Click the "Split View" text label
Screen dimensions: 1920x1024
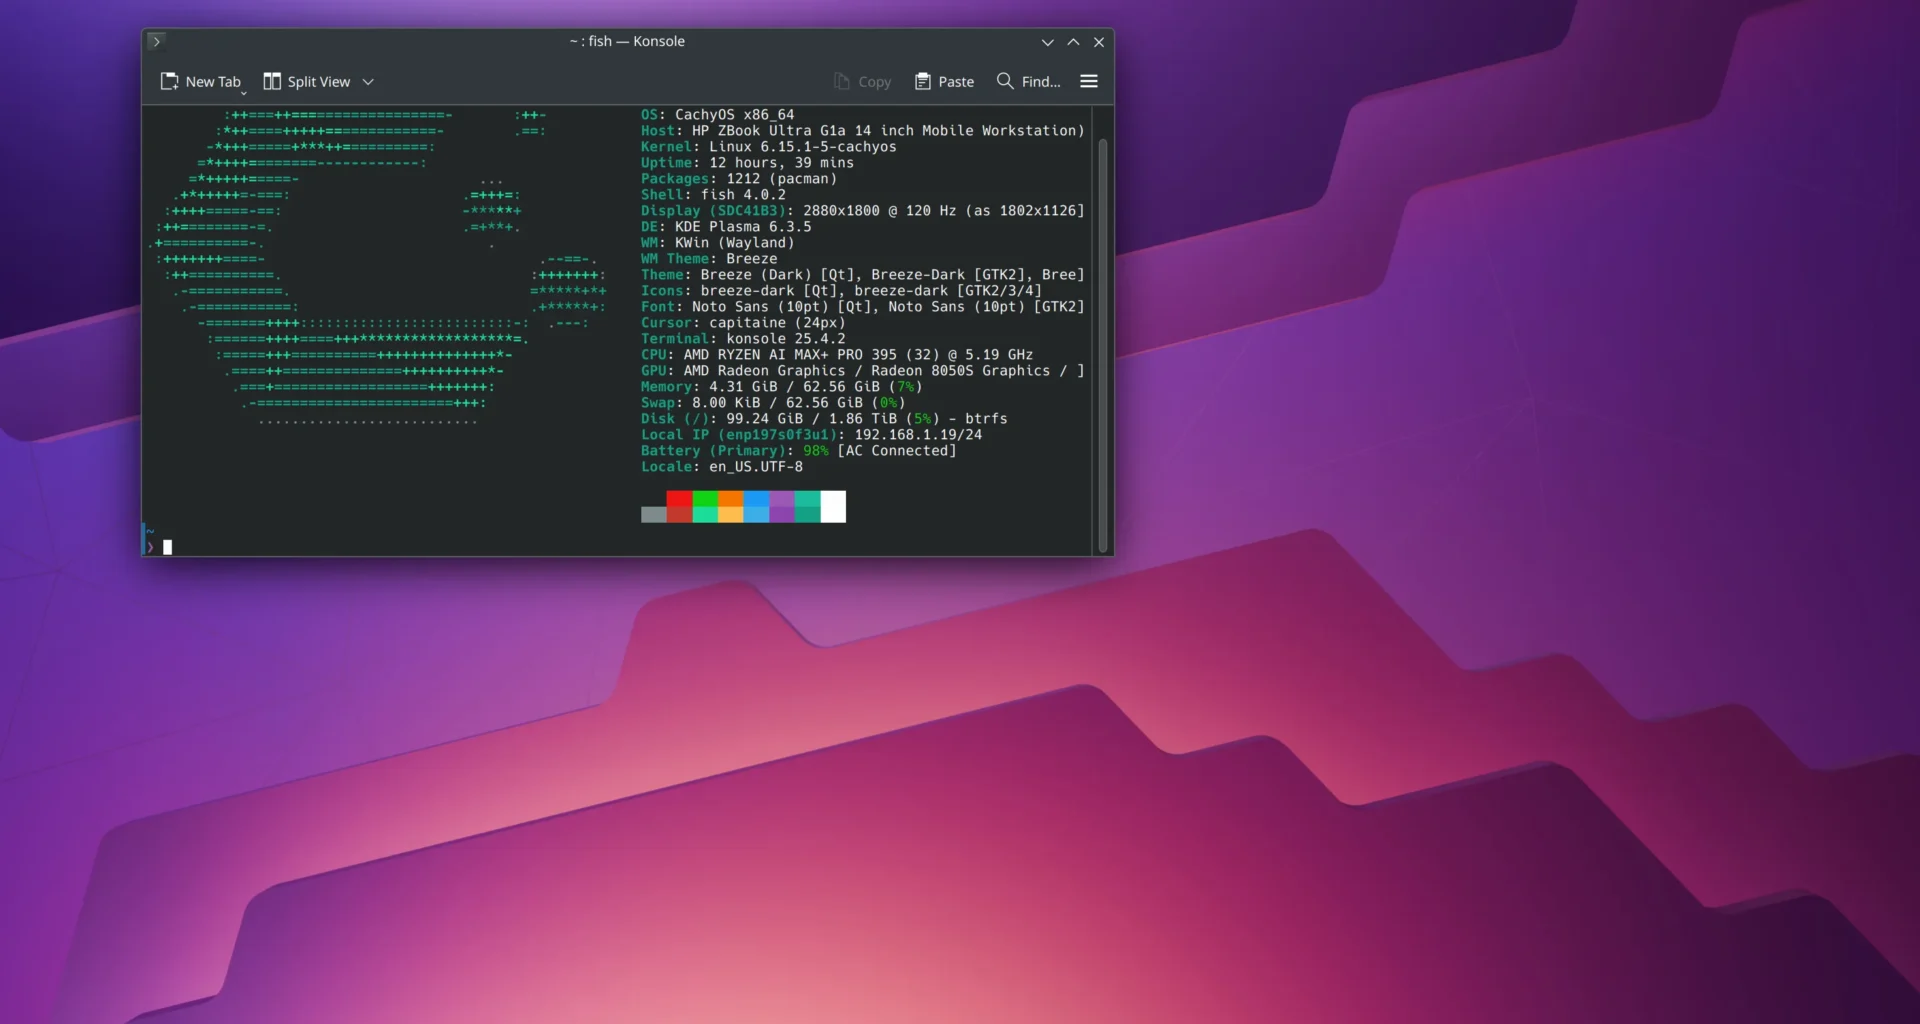click(319, 82)
